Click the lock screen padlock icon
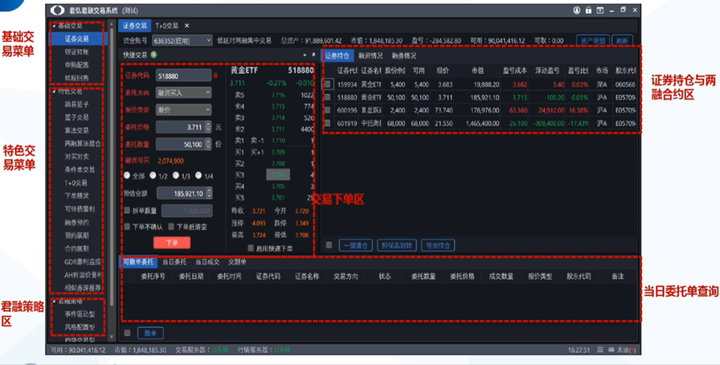This screenshot has width=720, height=365. (x=588, y=10)
